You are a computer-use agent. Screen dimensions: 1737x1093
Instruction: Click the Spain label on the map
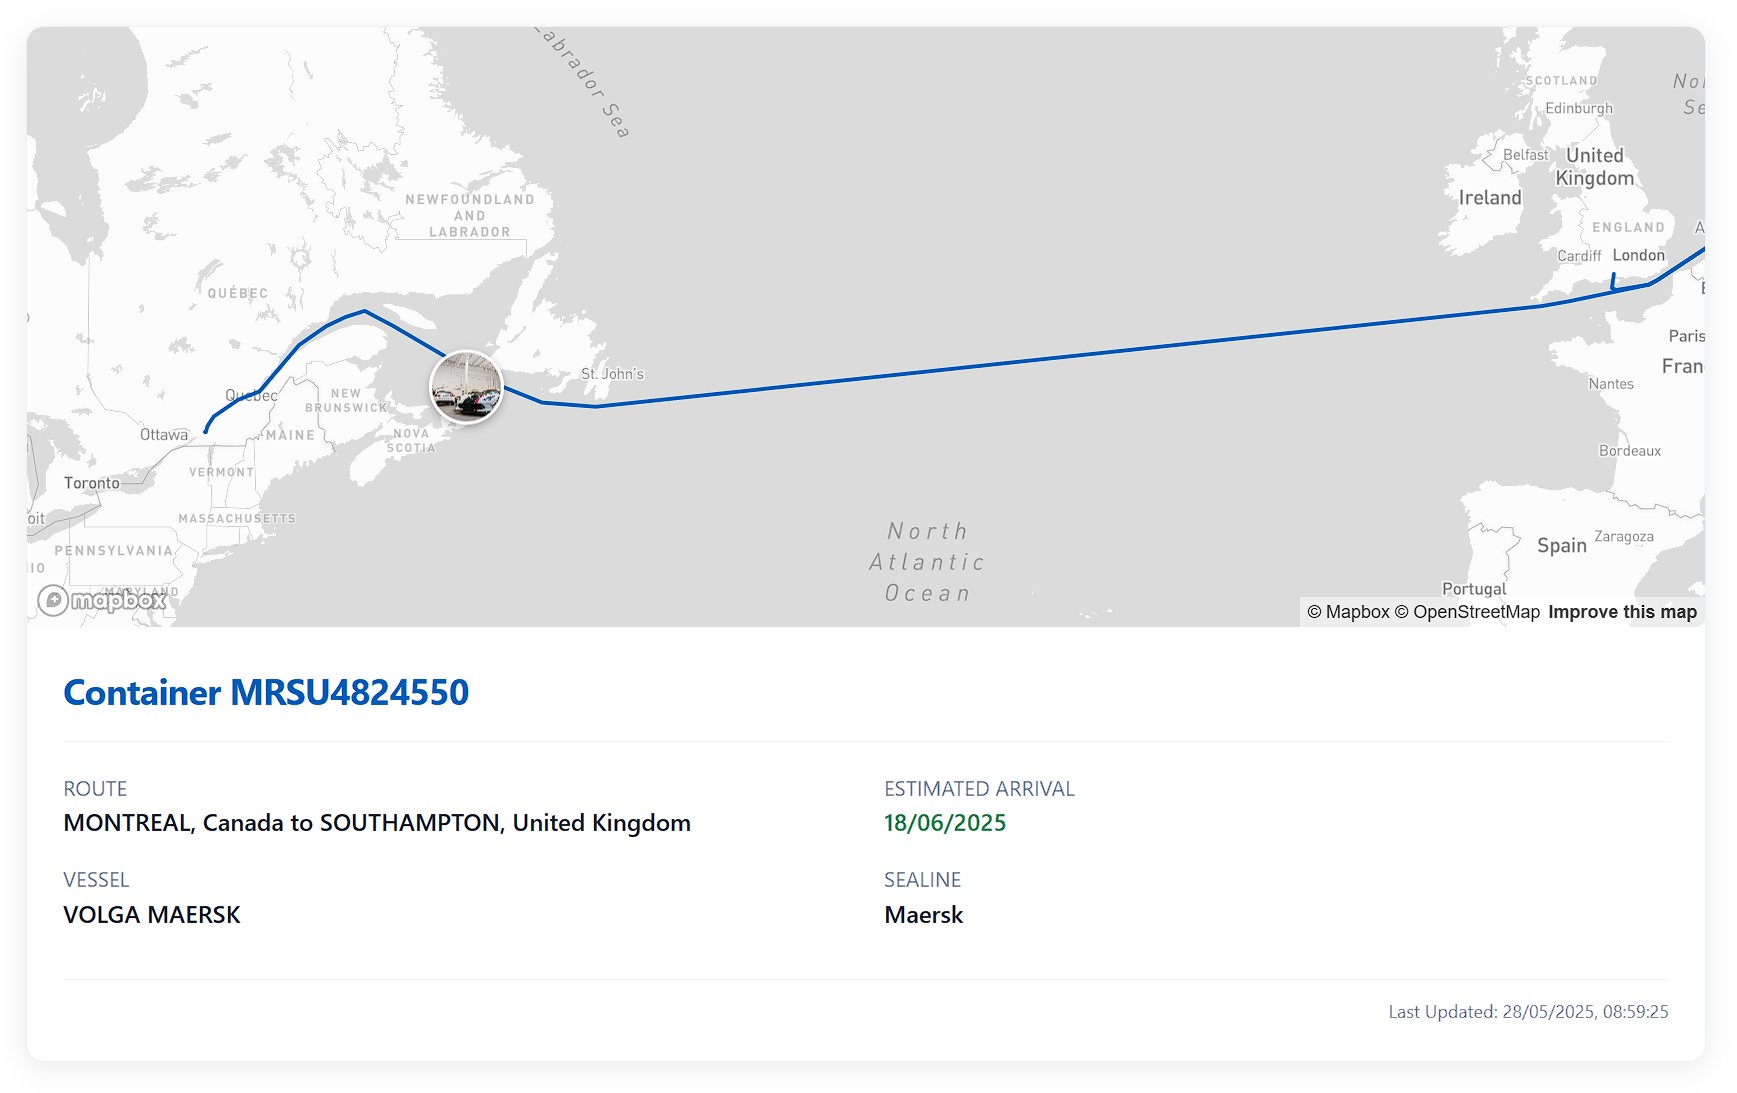(1561, 544)
